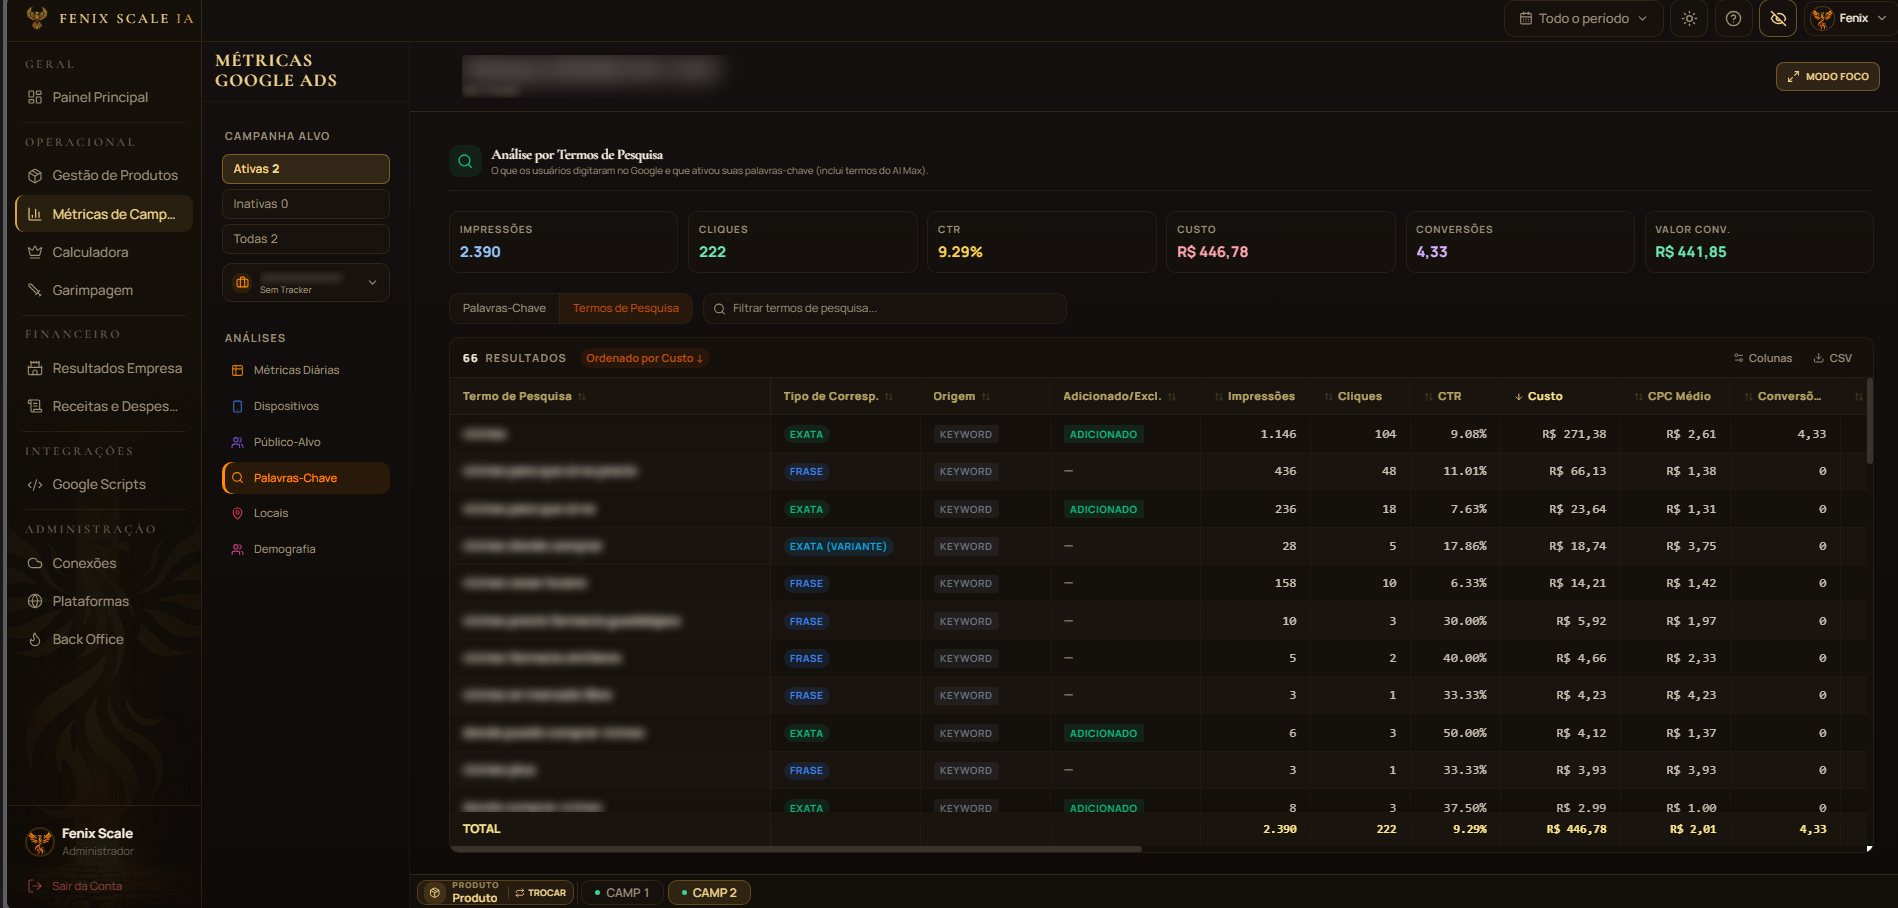
Task: Select the Dispositivos analysis
Action: pos(286,406)
